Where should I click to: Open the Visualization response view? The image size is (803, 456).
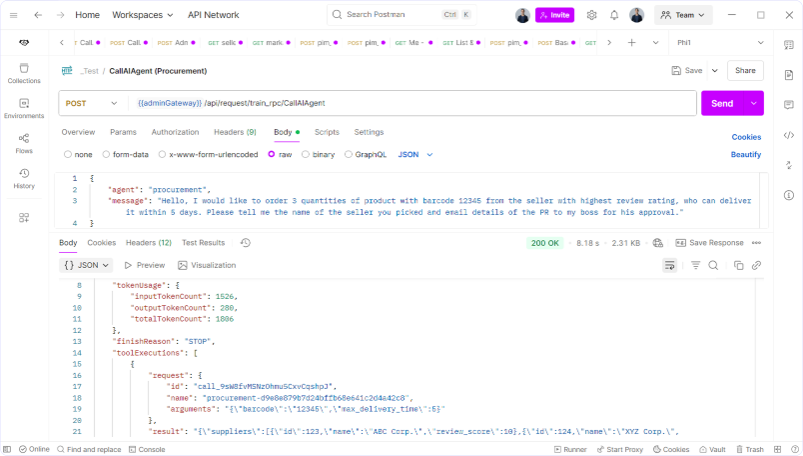207,265
